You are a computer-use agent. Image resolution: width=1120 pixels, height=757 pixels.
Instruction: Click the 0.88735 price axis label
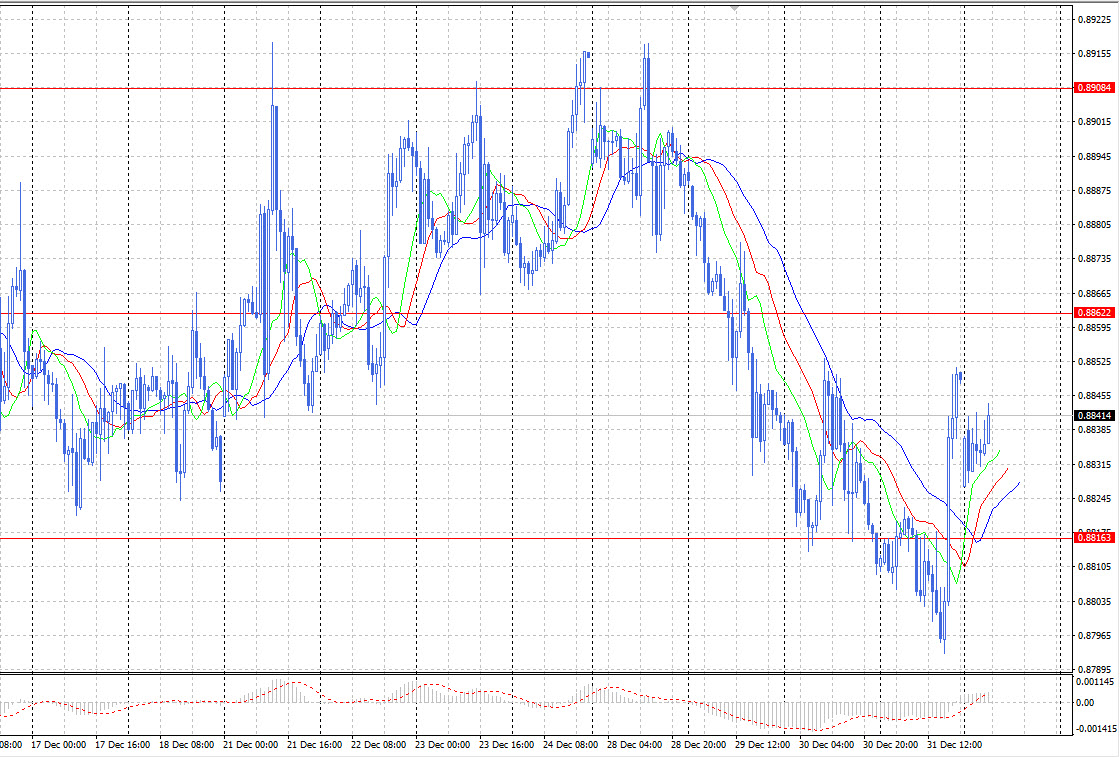click(x=1094, y=259)
